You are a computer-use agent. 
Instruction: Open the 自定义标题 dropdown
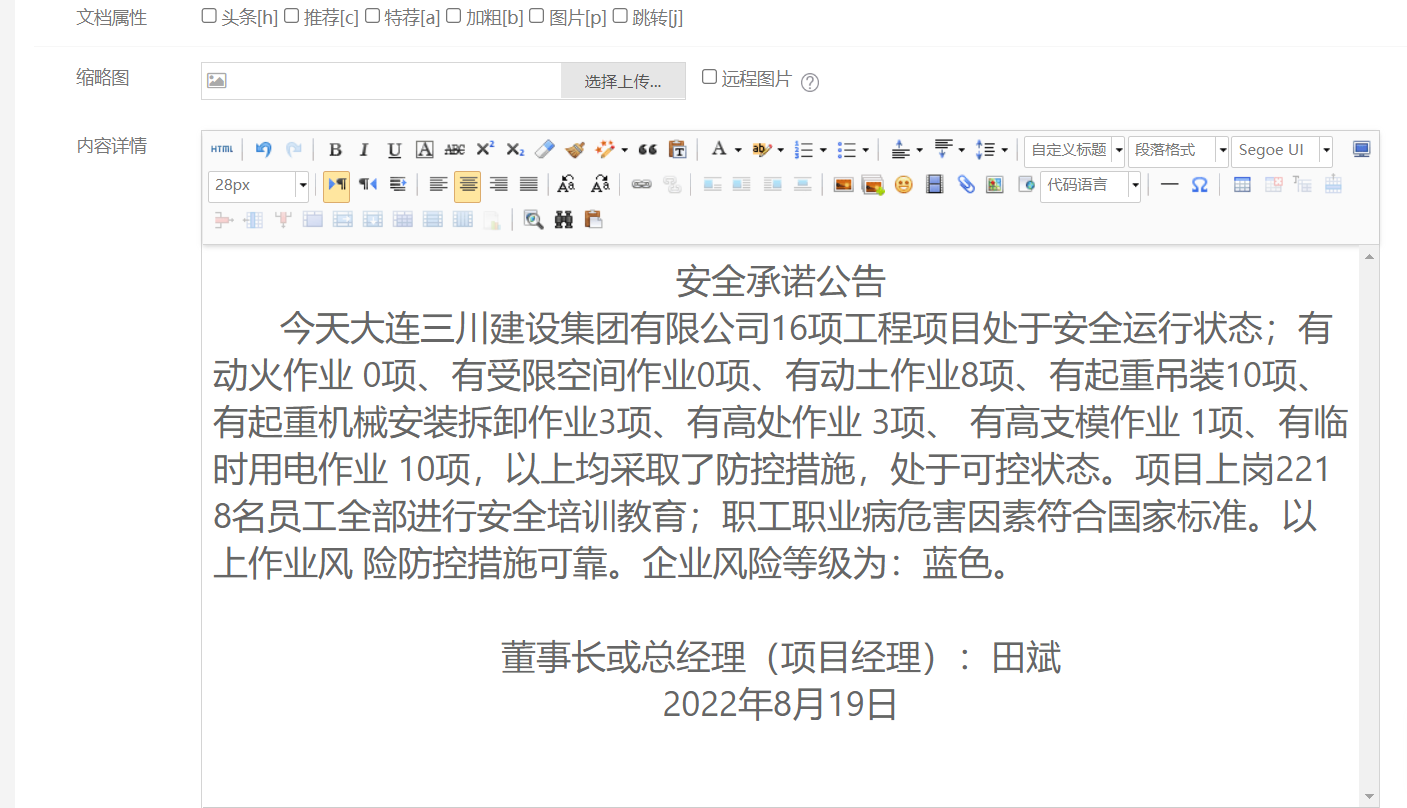[1074, 150]
